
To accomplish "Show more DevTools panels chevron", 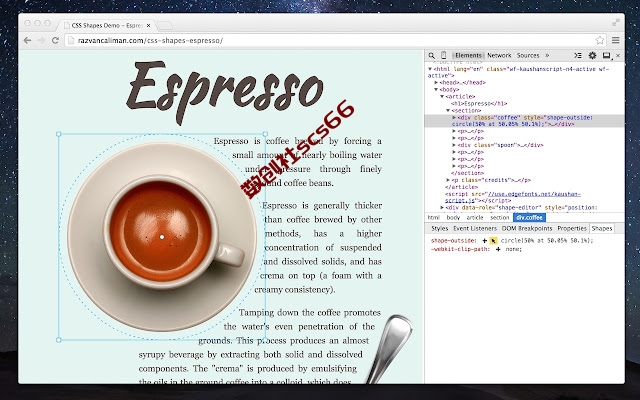I will coord(547,56).
